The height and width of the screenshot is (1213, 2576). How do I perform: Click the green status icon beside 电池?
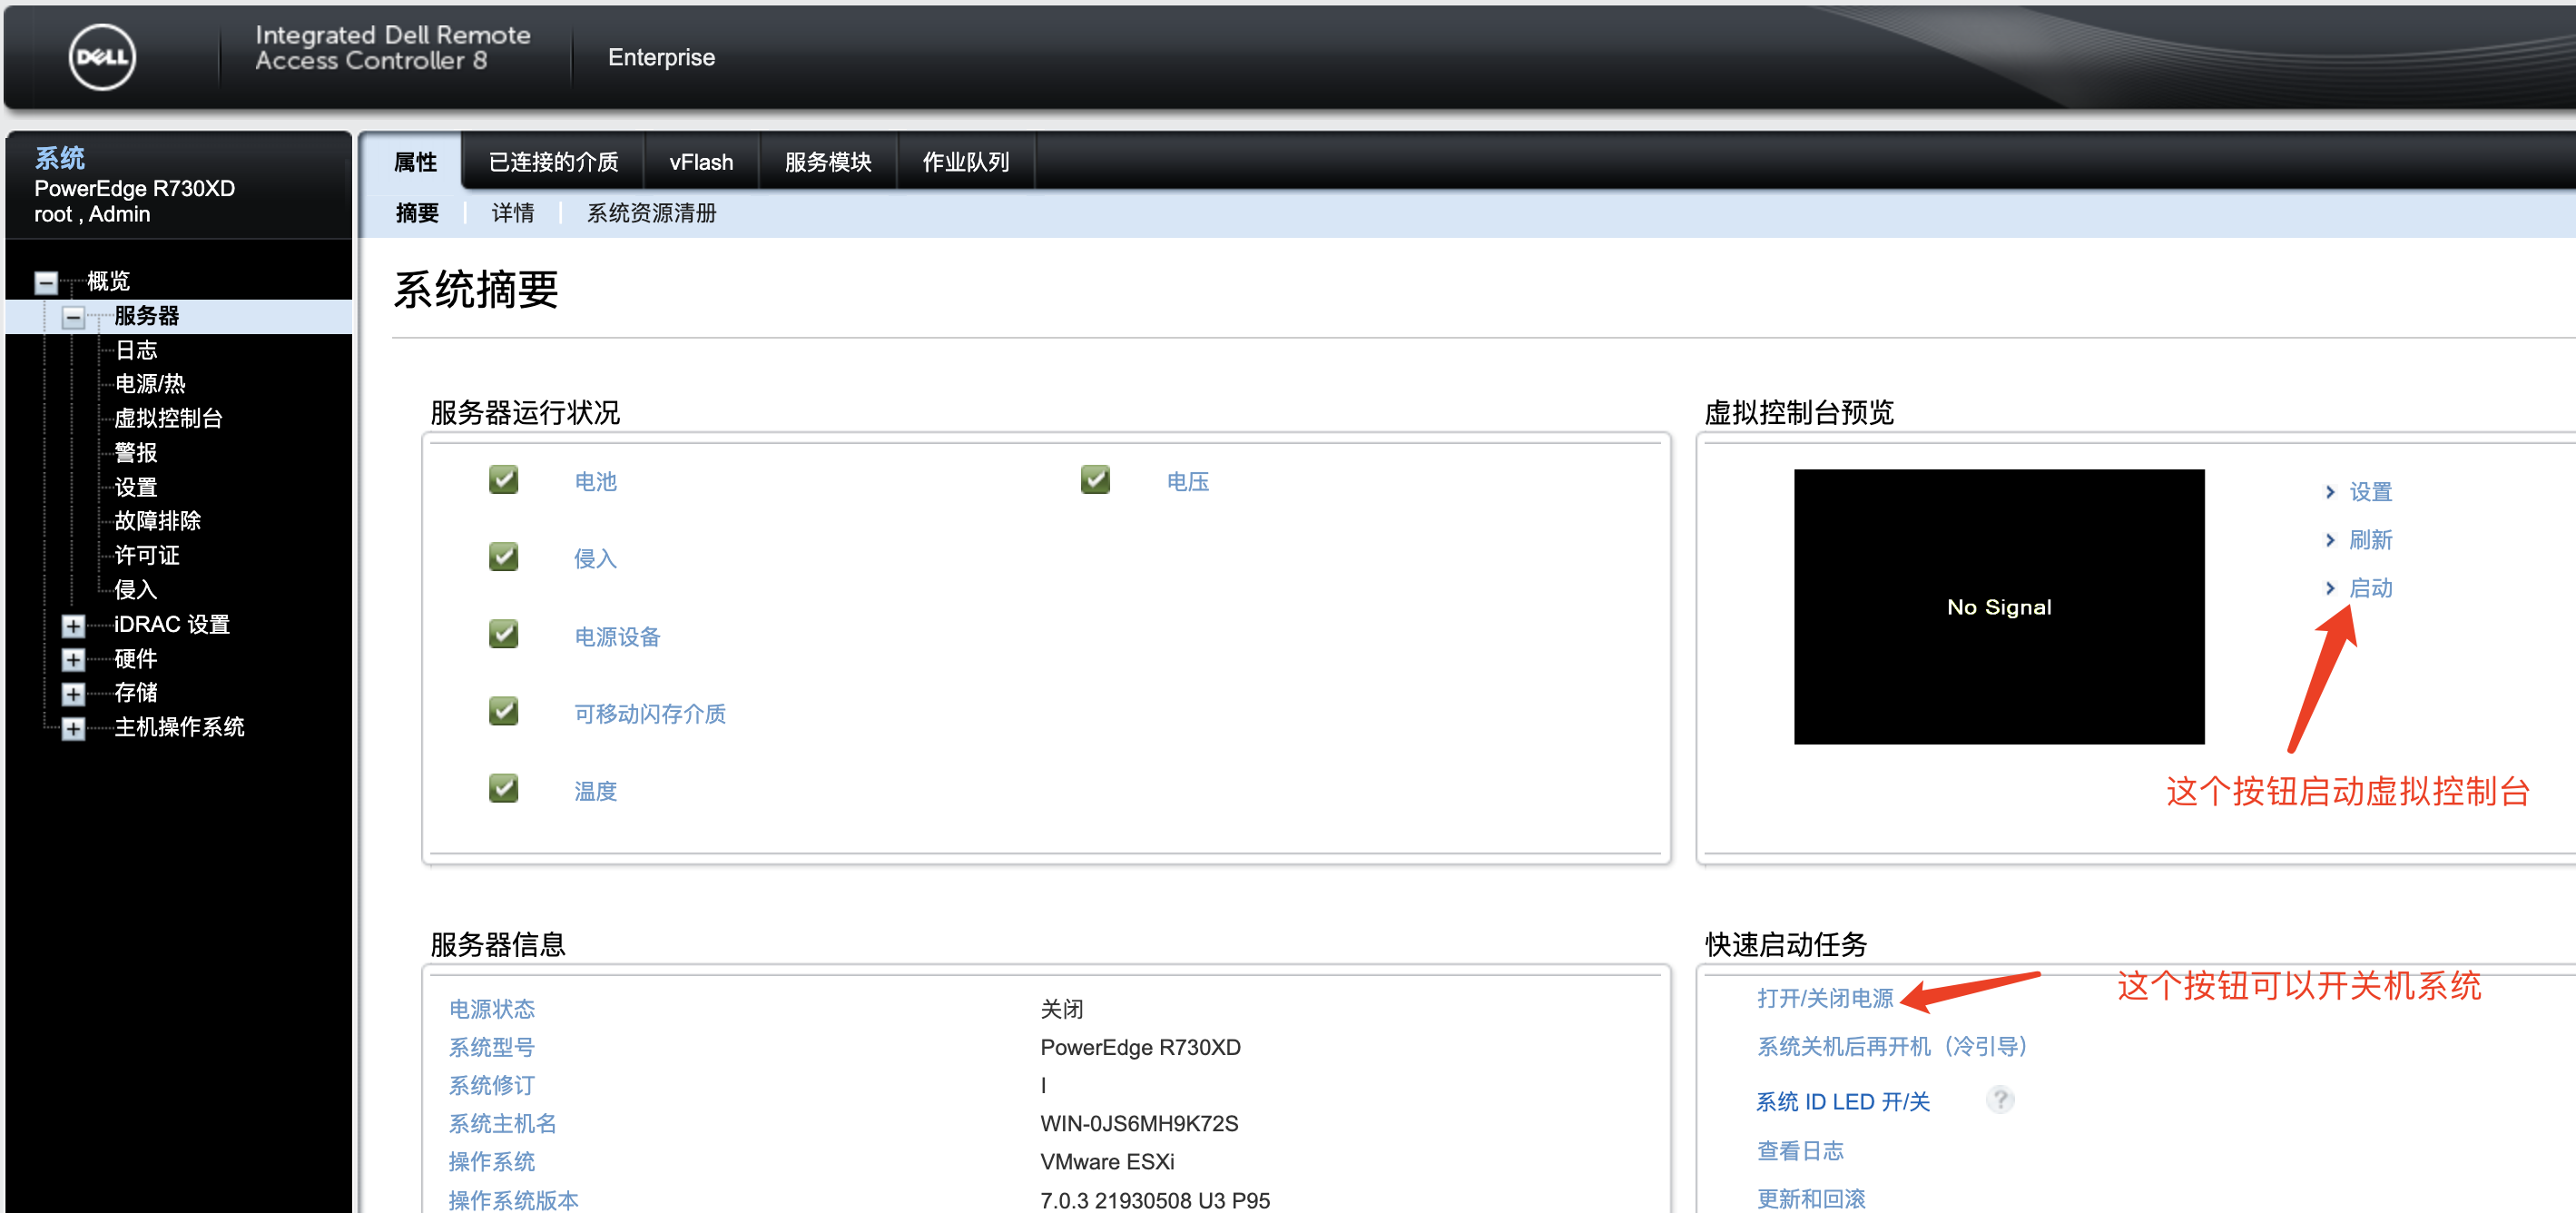click(x=503, y=480)
